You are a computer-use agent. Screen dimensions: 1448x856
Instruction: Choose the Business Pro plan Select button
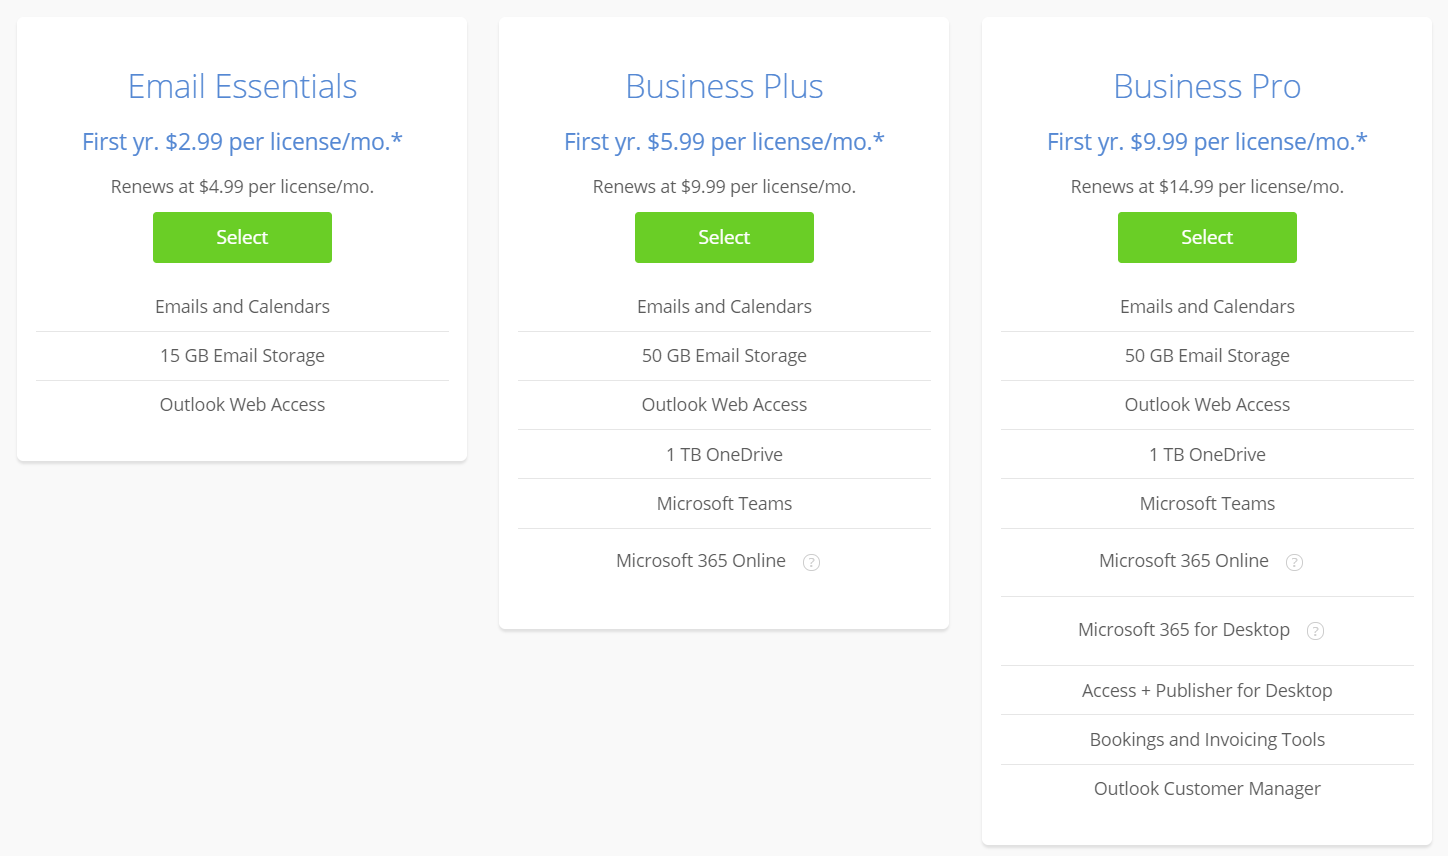[x=1207, y=237]
